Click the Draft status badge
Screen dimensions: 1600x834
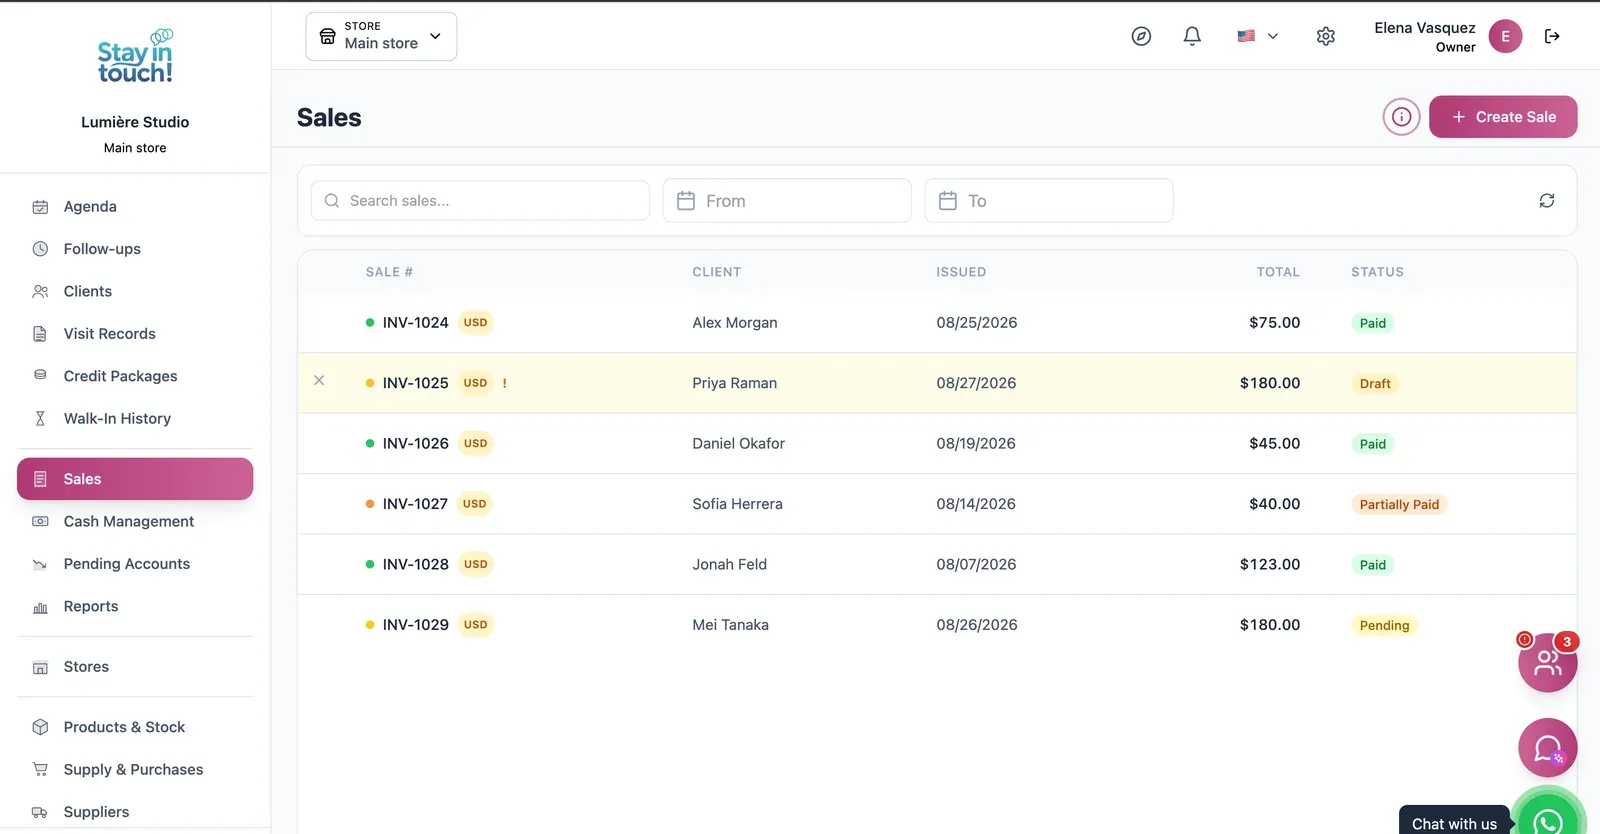[1375, 384]
